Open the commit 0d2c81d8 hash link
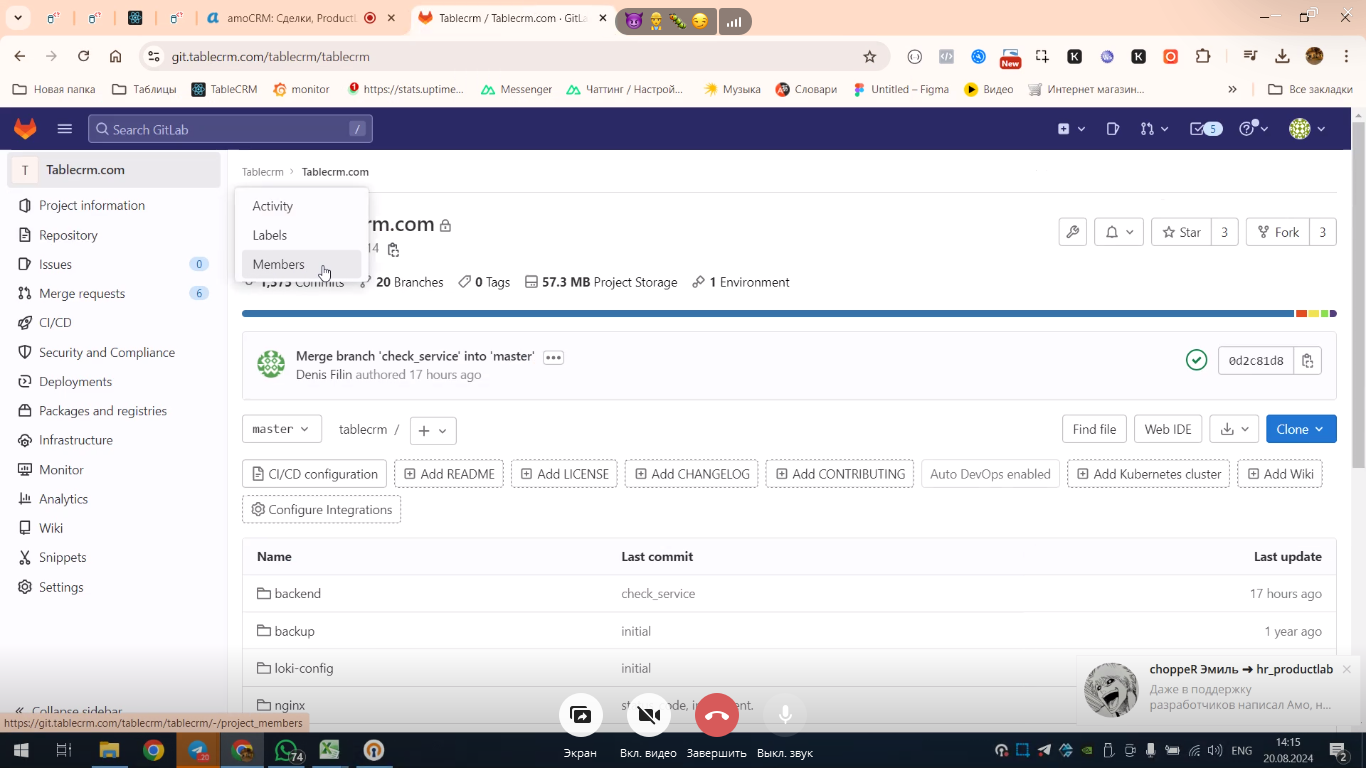 pos(1256,361)
